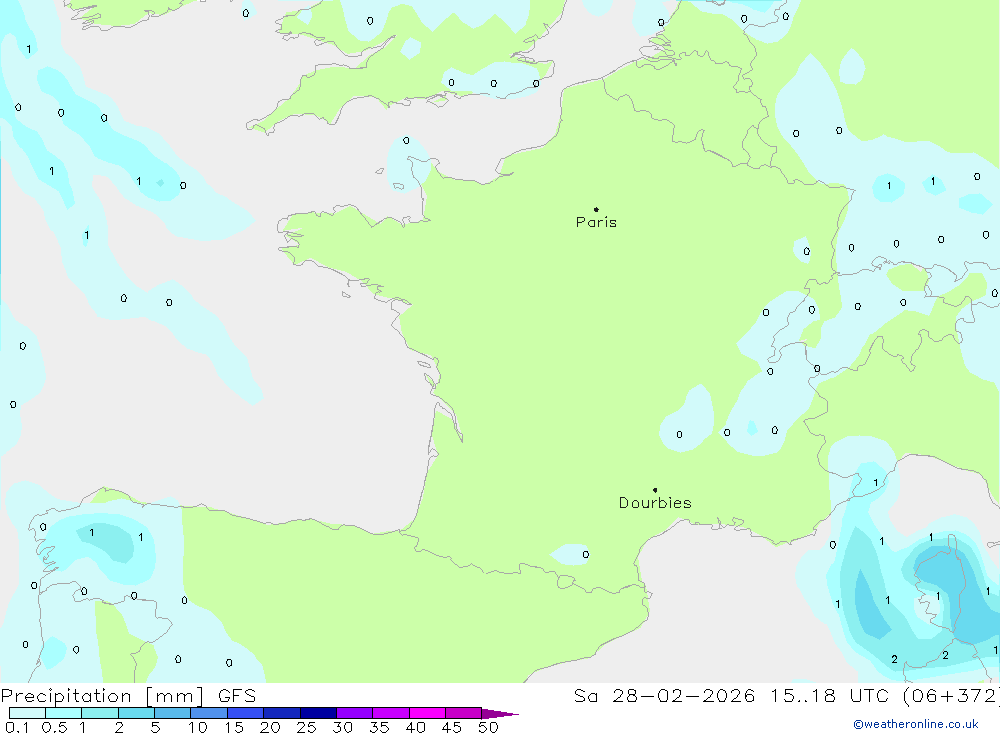
Task: Pick the 20–25 mm dark blue legend swatch
Action: (281, 713)
